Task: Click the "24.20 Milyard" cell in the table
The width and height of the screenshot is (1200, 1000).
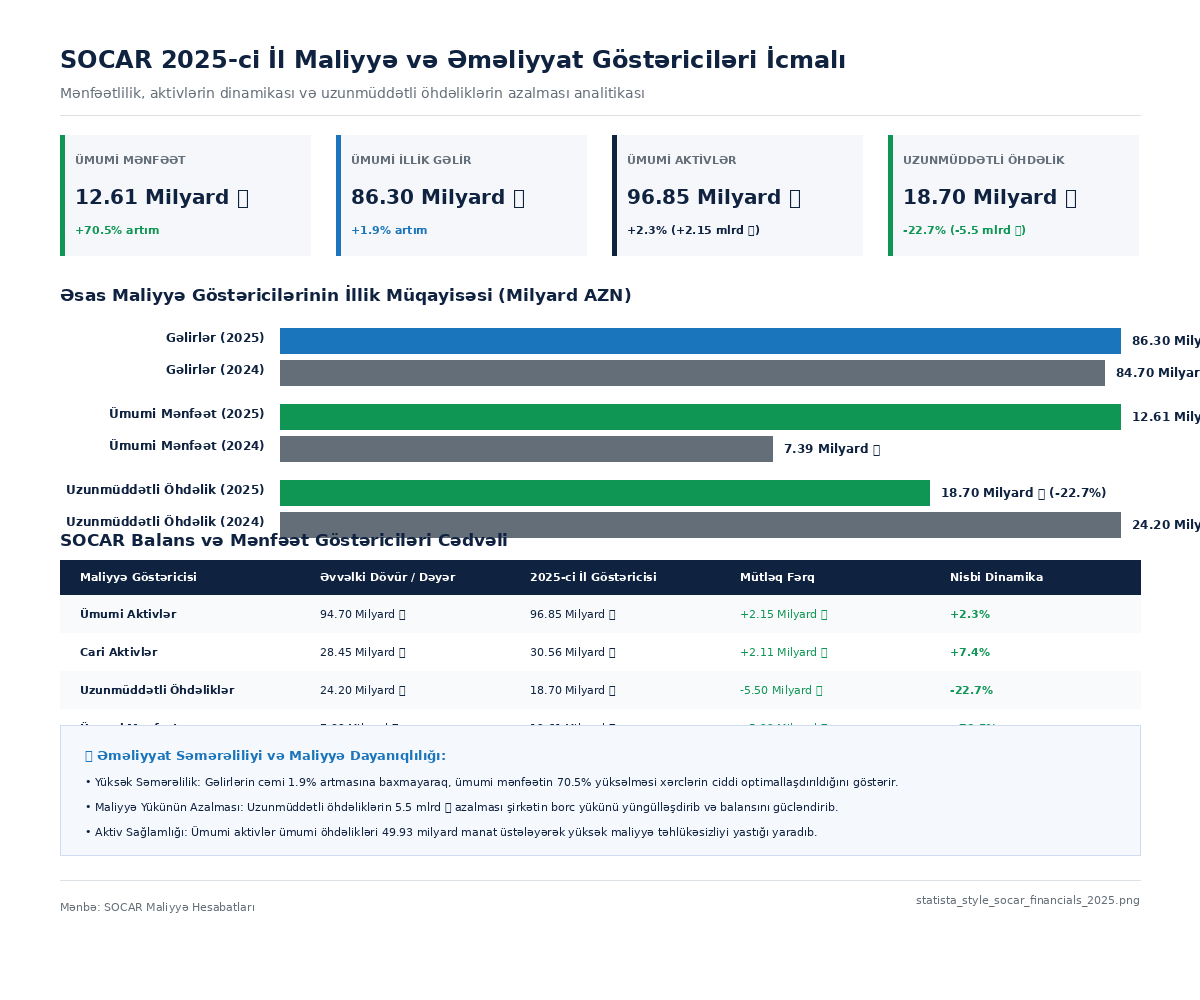Action: [363, 691]
